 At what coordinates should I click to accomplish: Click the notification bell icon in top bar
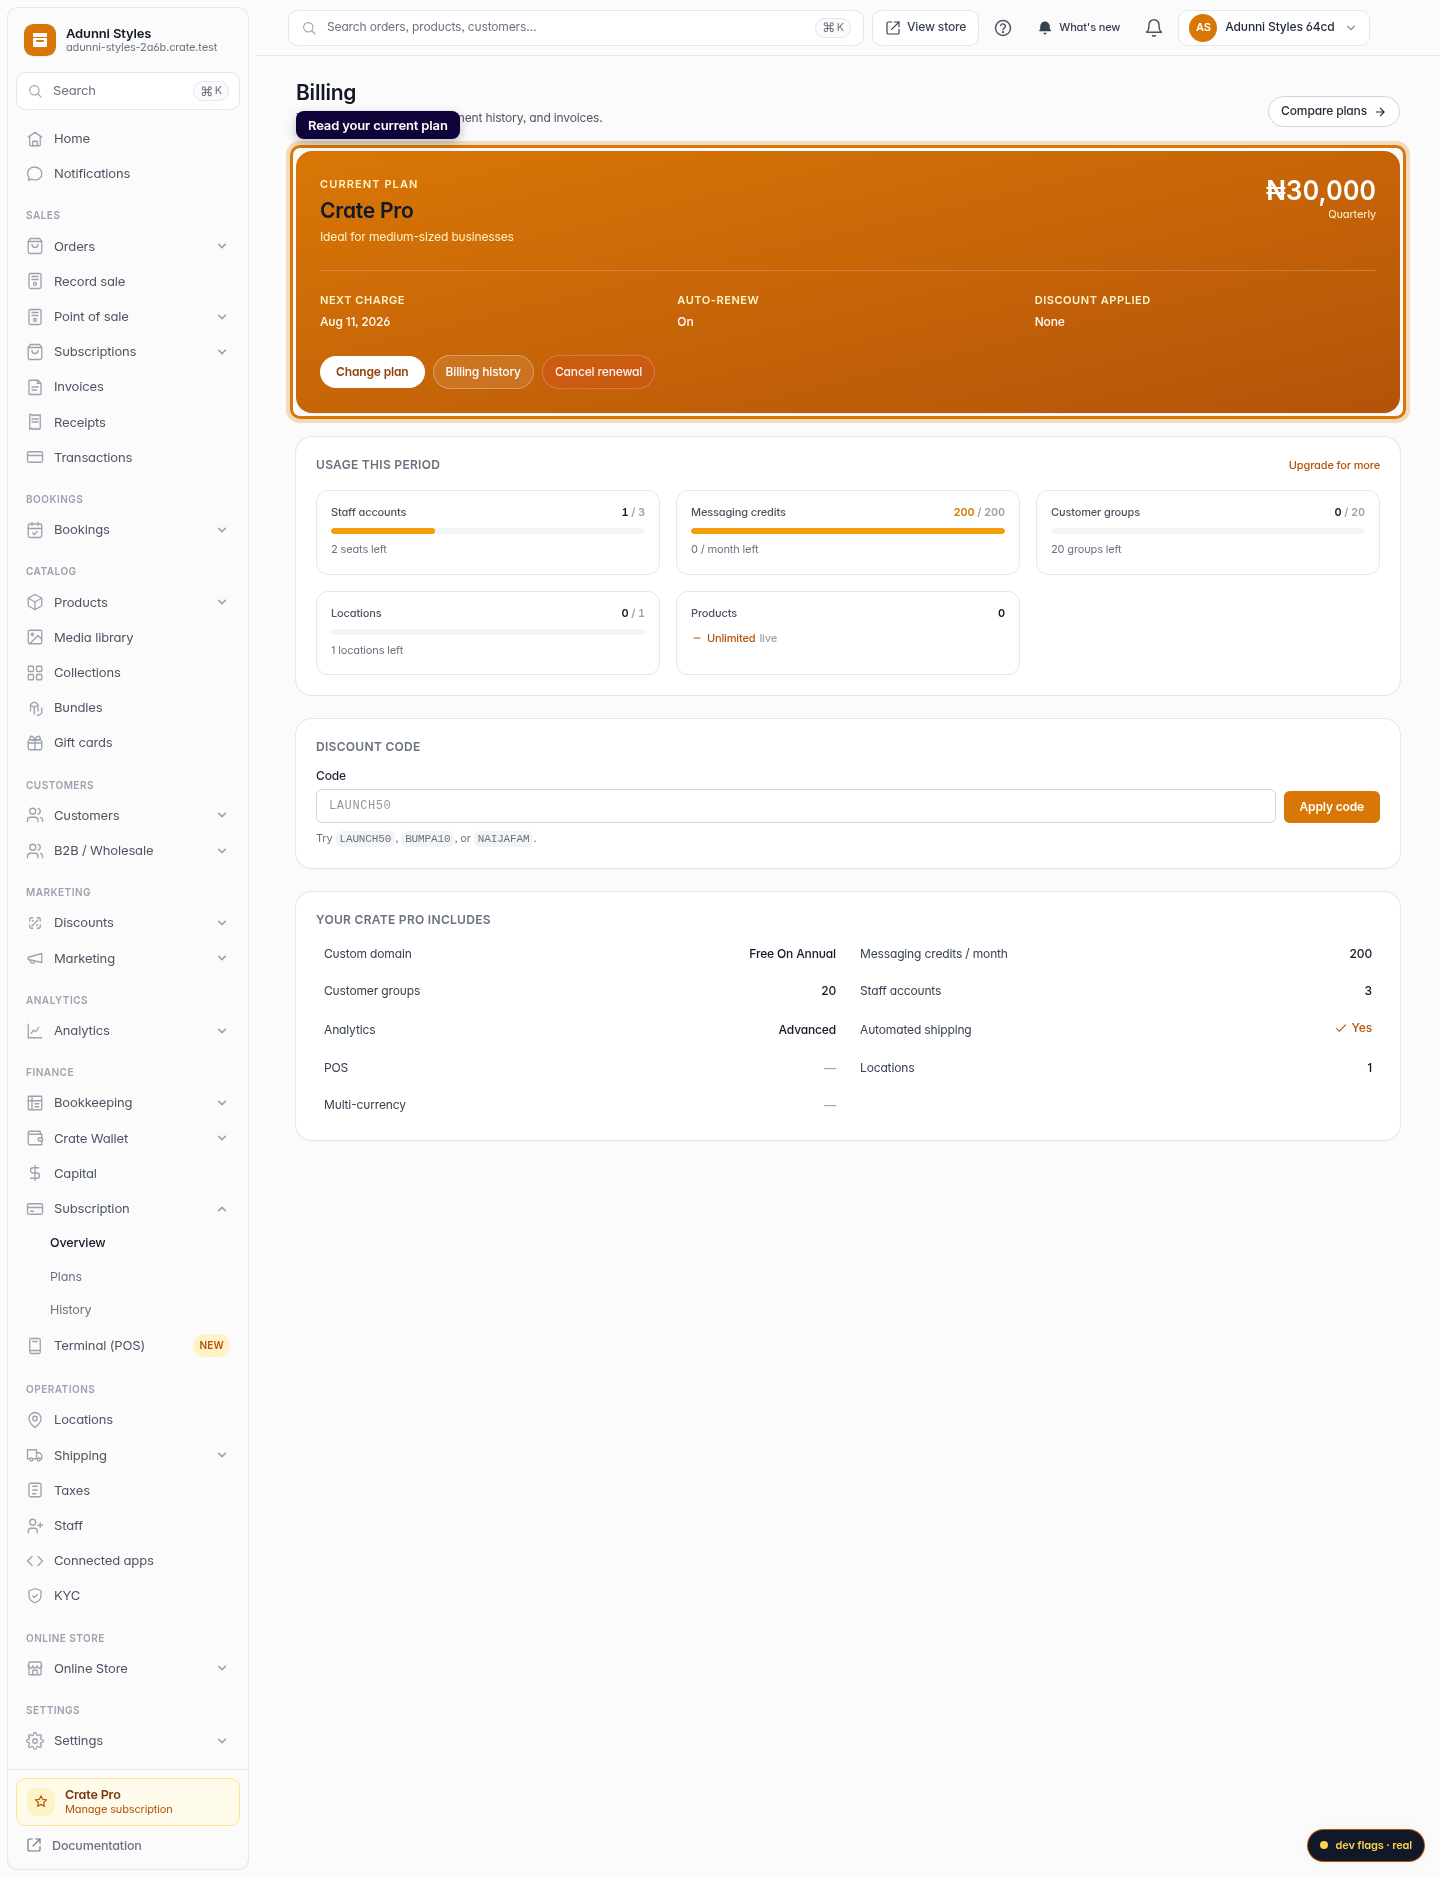pyautogui.click(x=1154, y=28)
